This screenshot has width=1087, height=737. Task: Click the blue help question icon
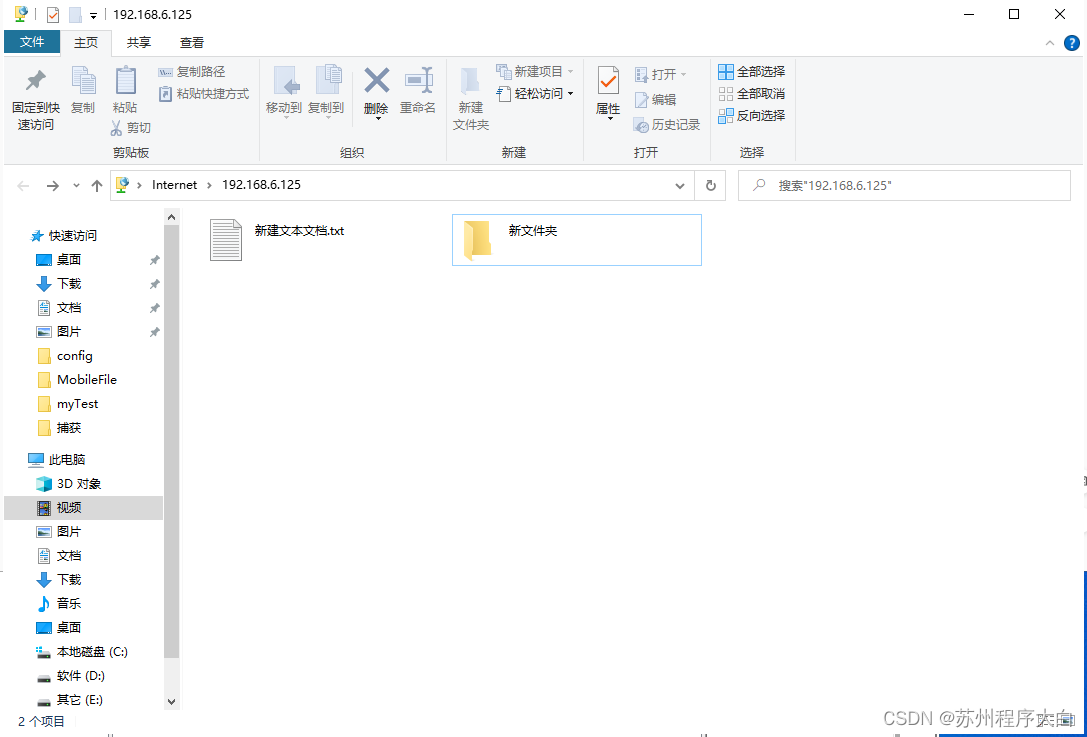point(1072,43)
